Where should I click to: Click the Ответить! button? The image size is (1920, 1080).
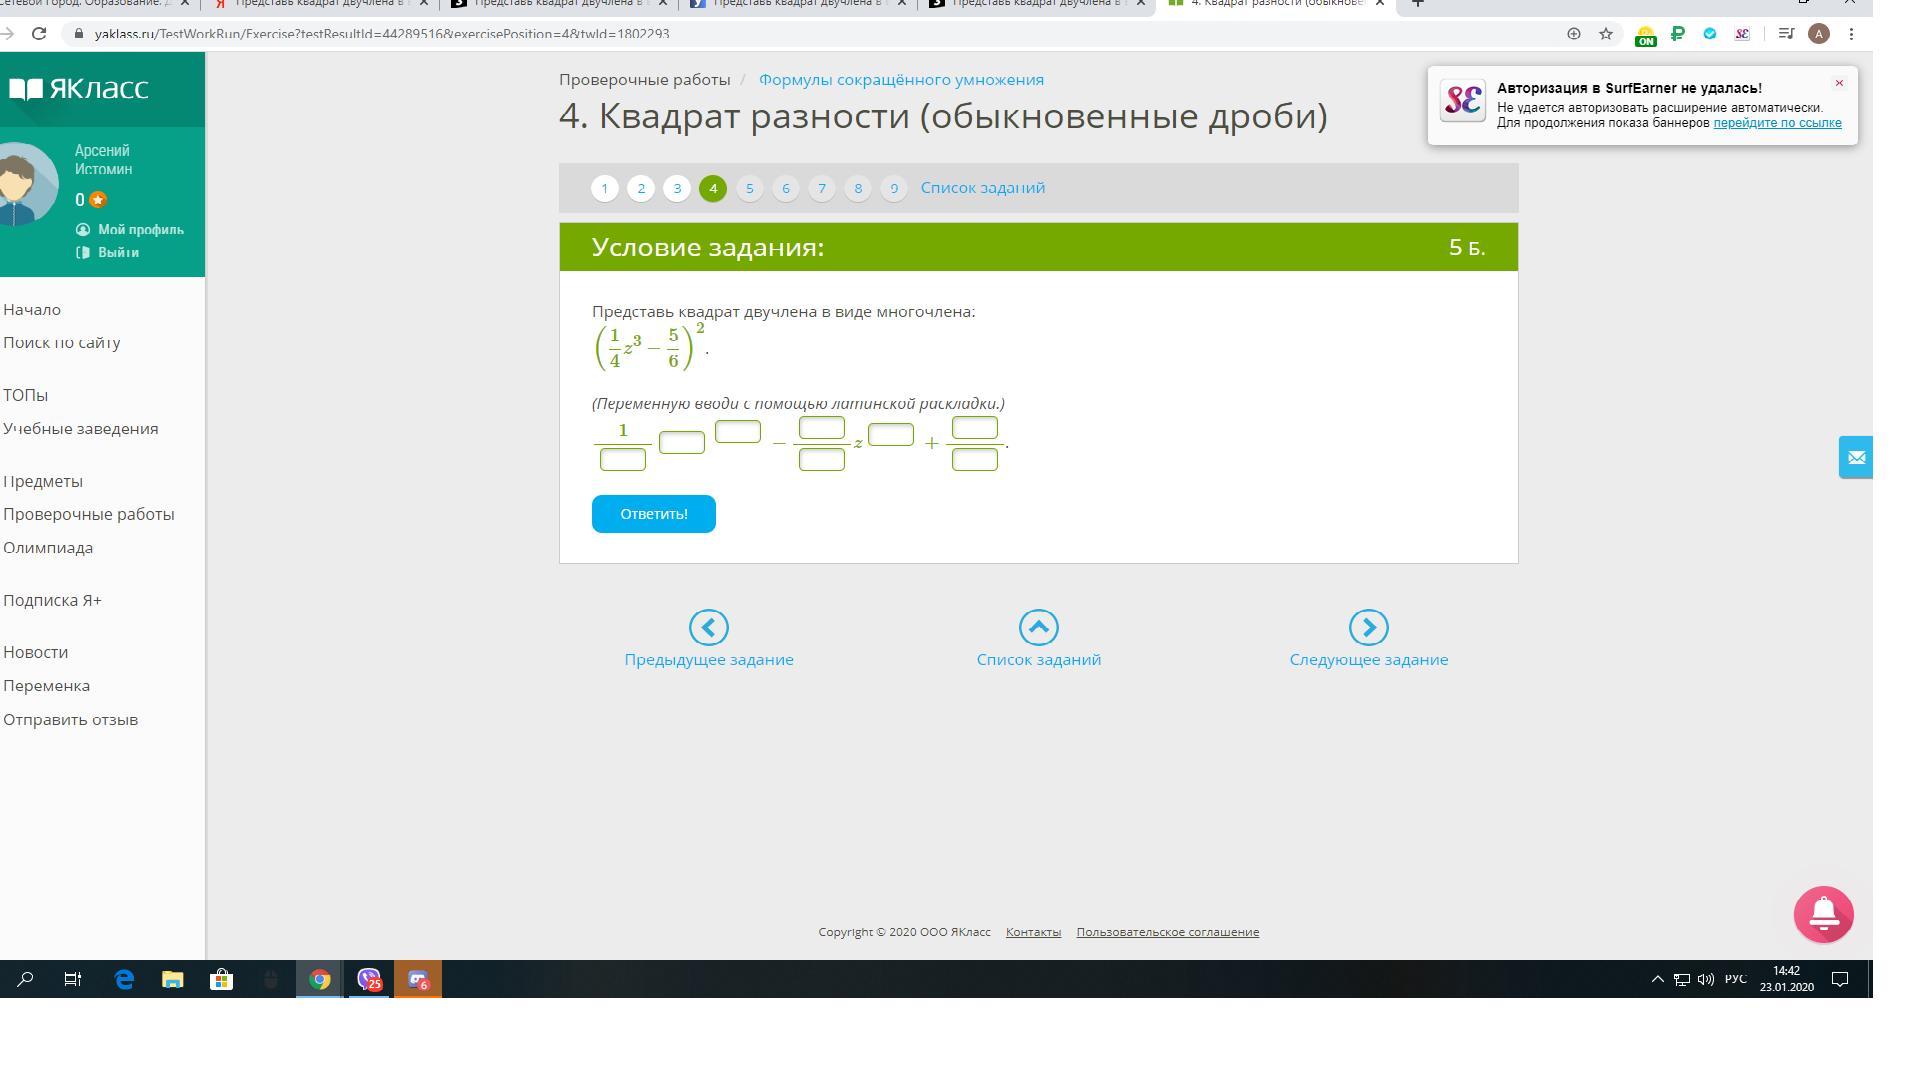(x=654, y=514)
